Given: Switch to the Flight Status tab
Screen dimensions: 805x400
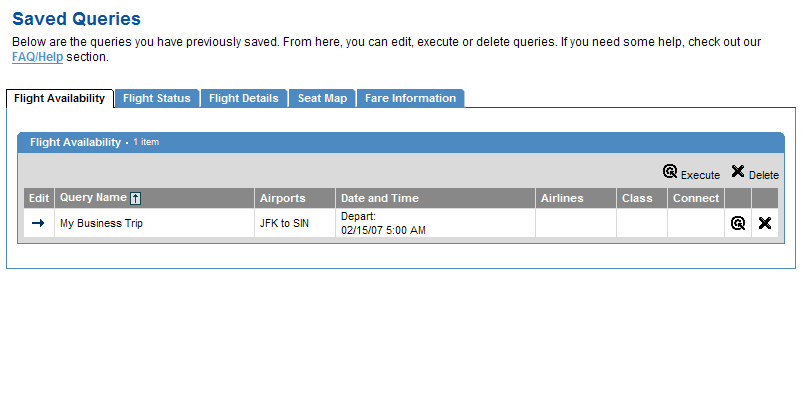Looking at the screenshot, I should pos(157,98).
